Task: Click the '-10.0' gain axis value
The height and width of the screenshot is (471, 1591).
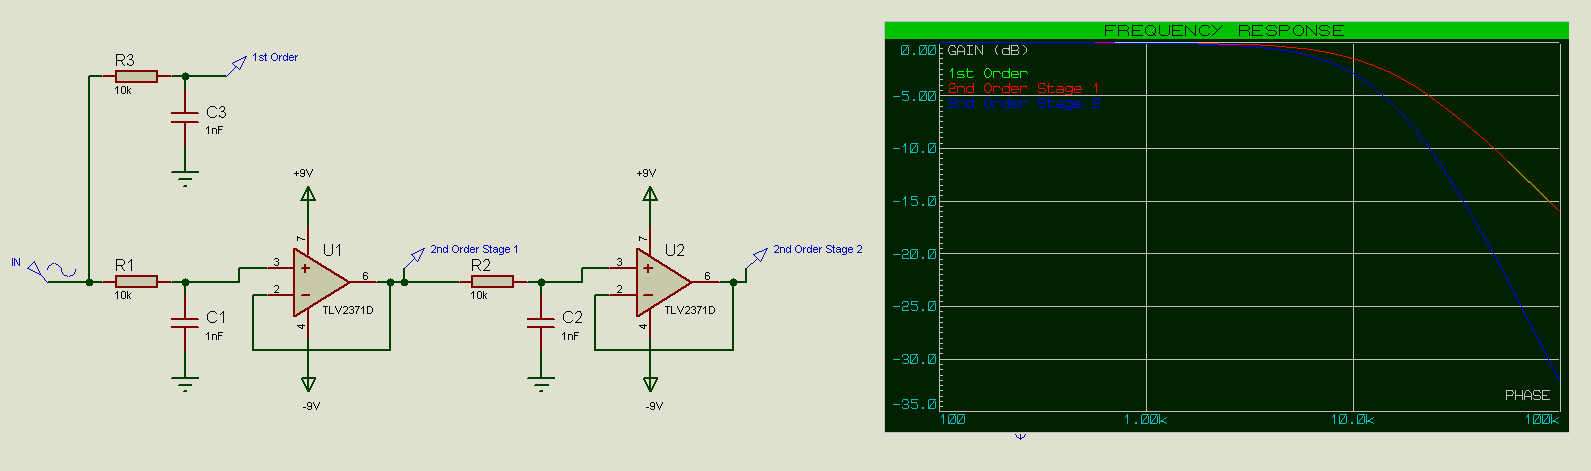Action: click(x=915, y=148)
